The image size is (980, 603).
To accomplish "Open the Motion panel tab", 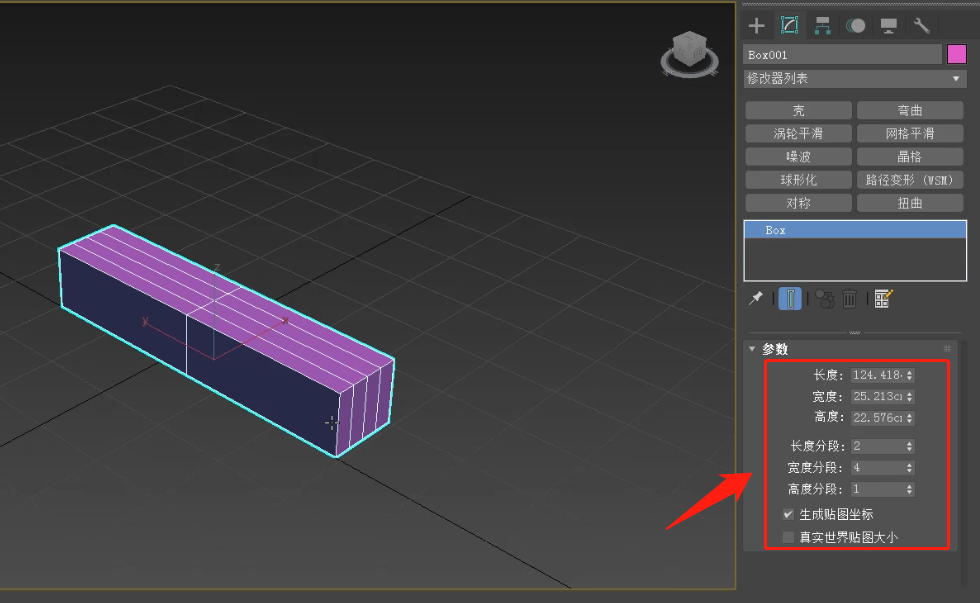I will point(856,26).
